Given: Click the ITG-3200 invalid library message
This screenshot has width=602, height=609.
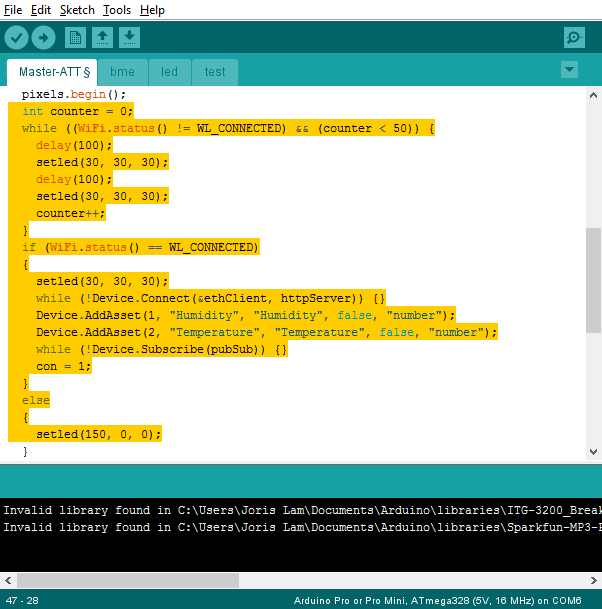Looking at the screenshot, I should point(303,510).
